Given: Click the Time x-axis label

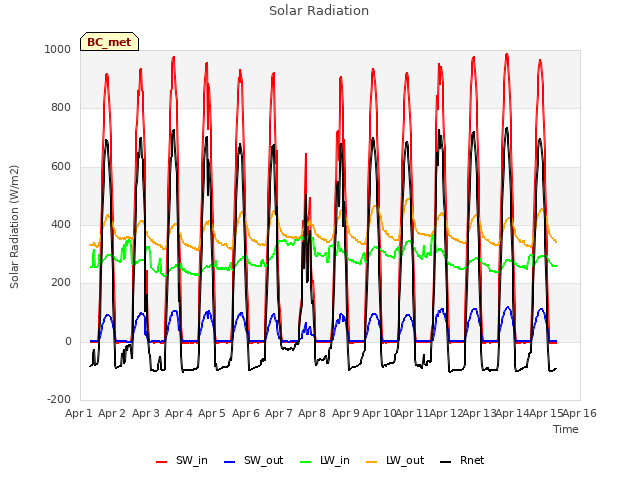Looking at the screenshot, I should point(566,429).
